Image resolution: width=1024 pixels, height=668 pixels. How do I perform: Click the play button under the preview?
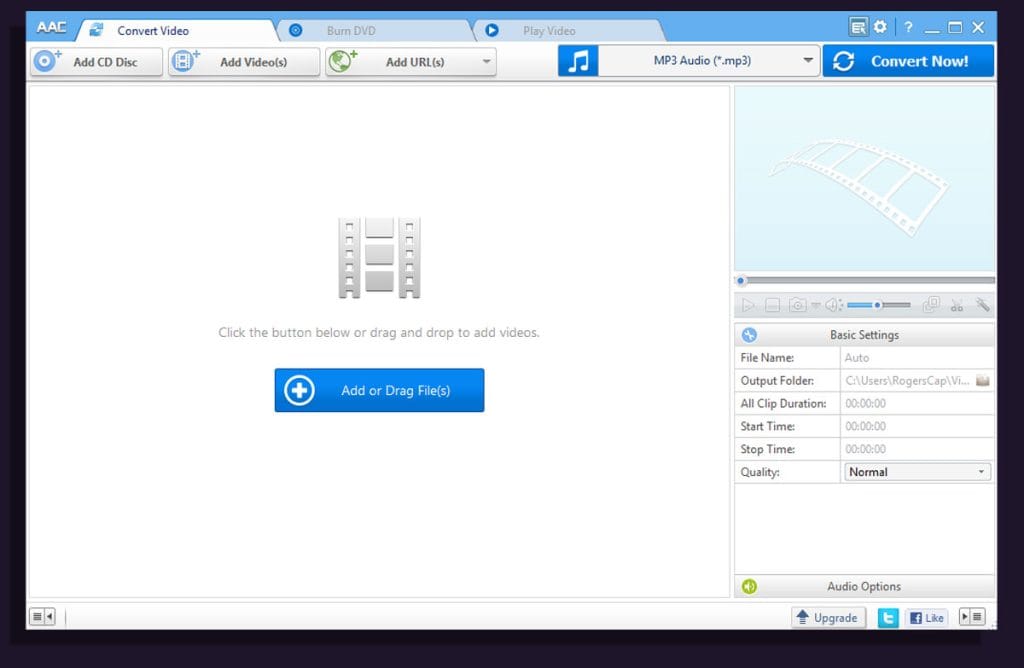pyautogui.click(x=748, y=305)
